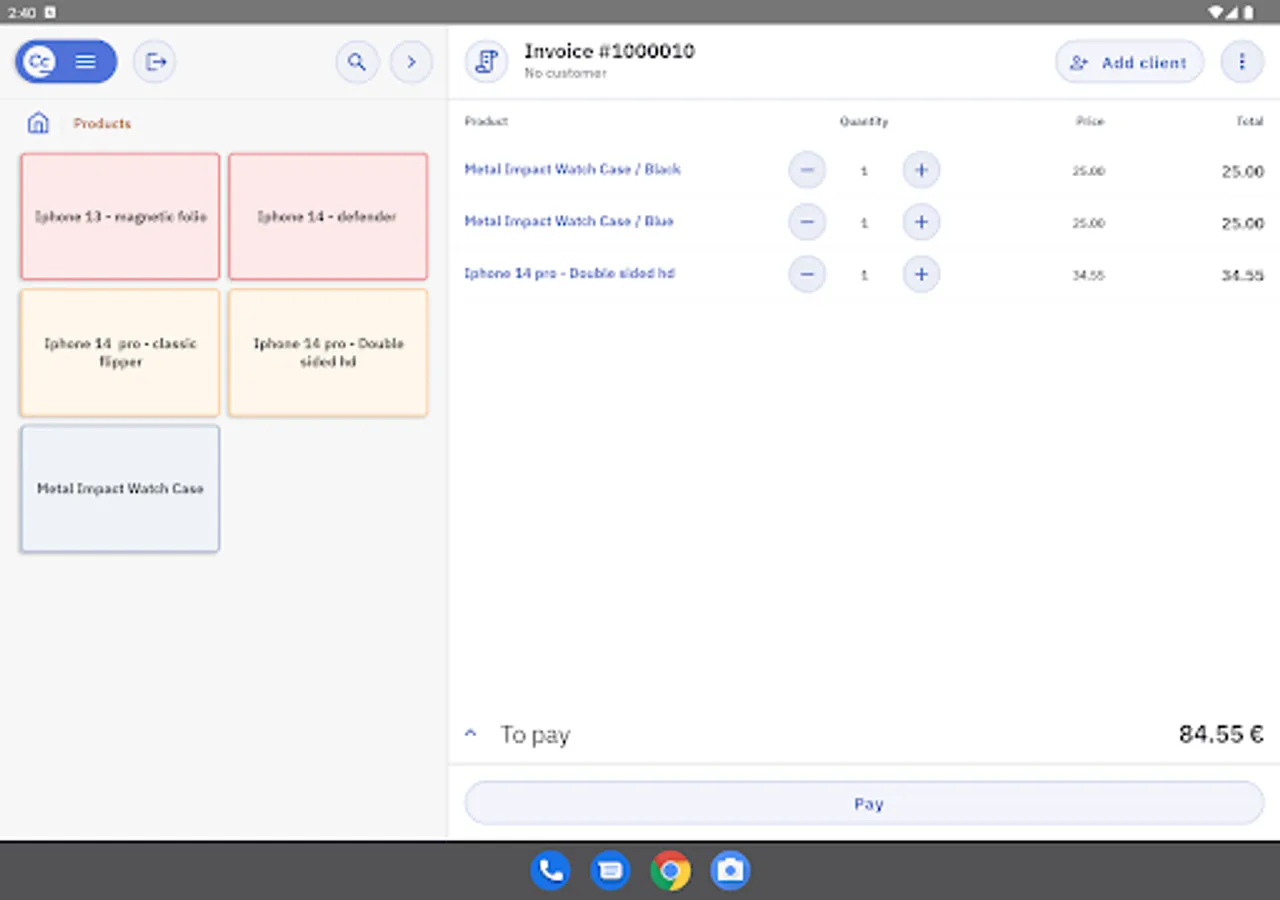Launch Chrome from the taskbar
The image size is (1280, 900).
pos(670,871)
